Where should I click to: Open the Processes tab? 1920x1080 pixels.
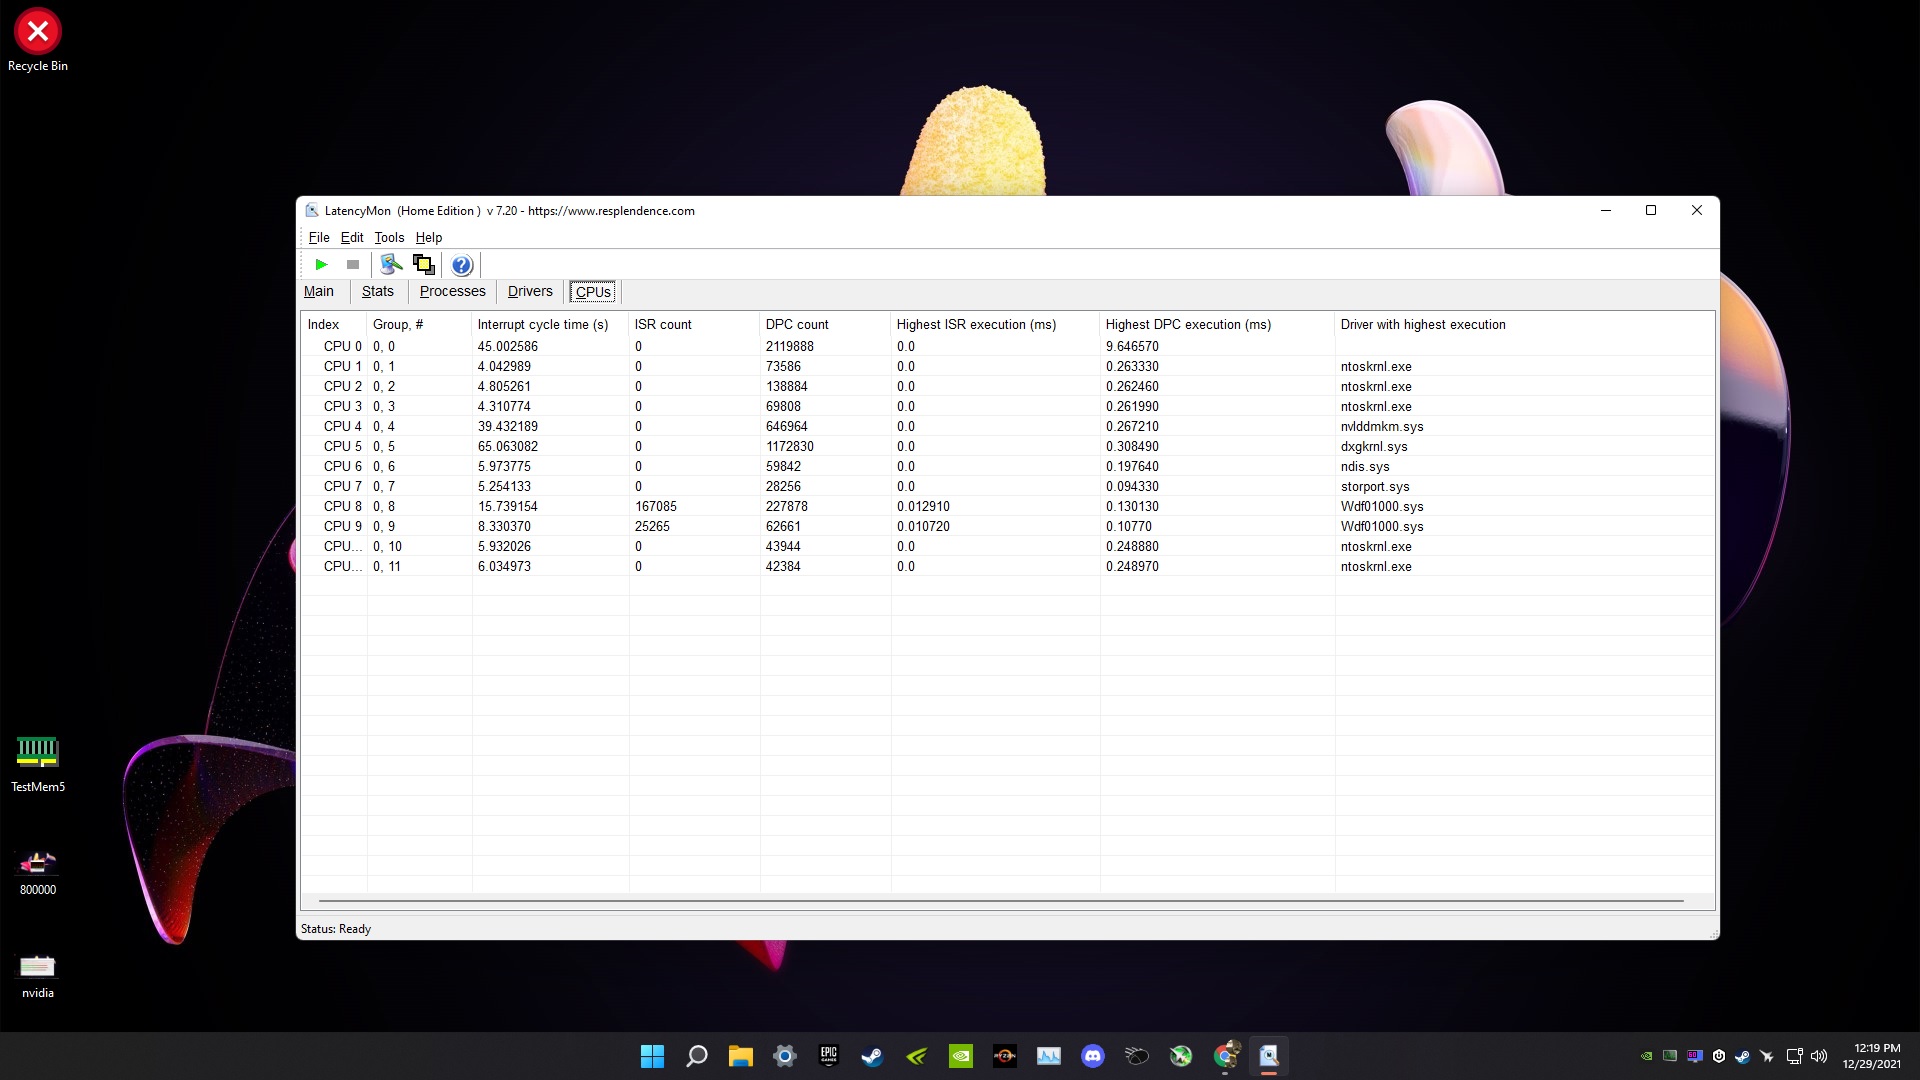tap(452, 291)
